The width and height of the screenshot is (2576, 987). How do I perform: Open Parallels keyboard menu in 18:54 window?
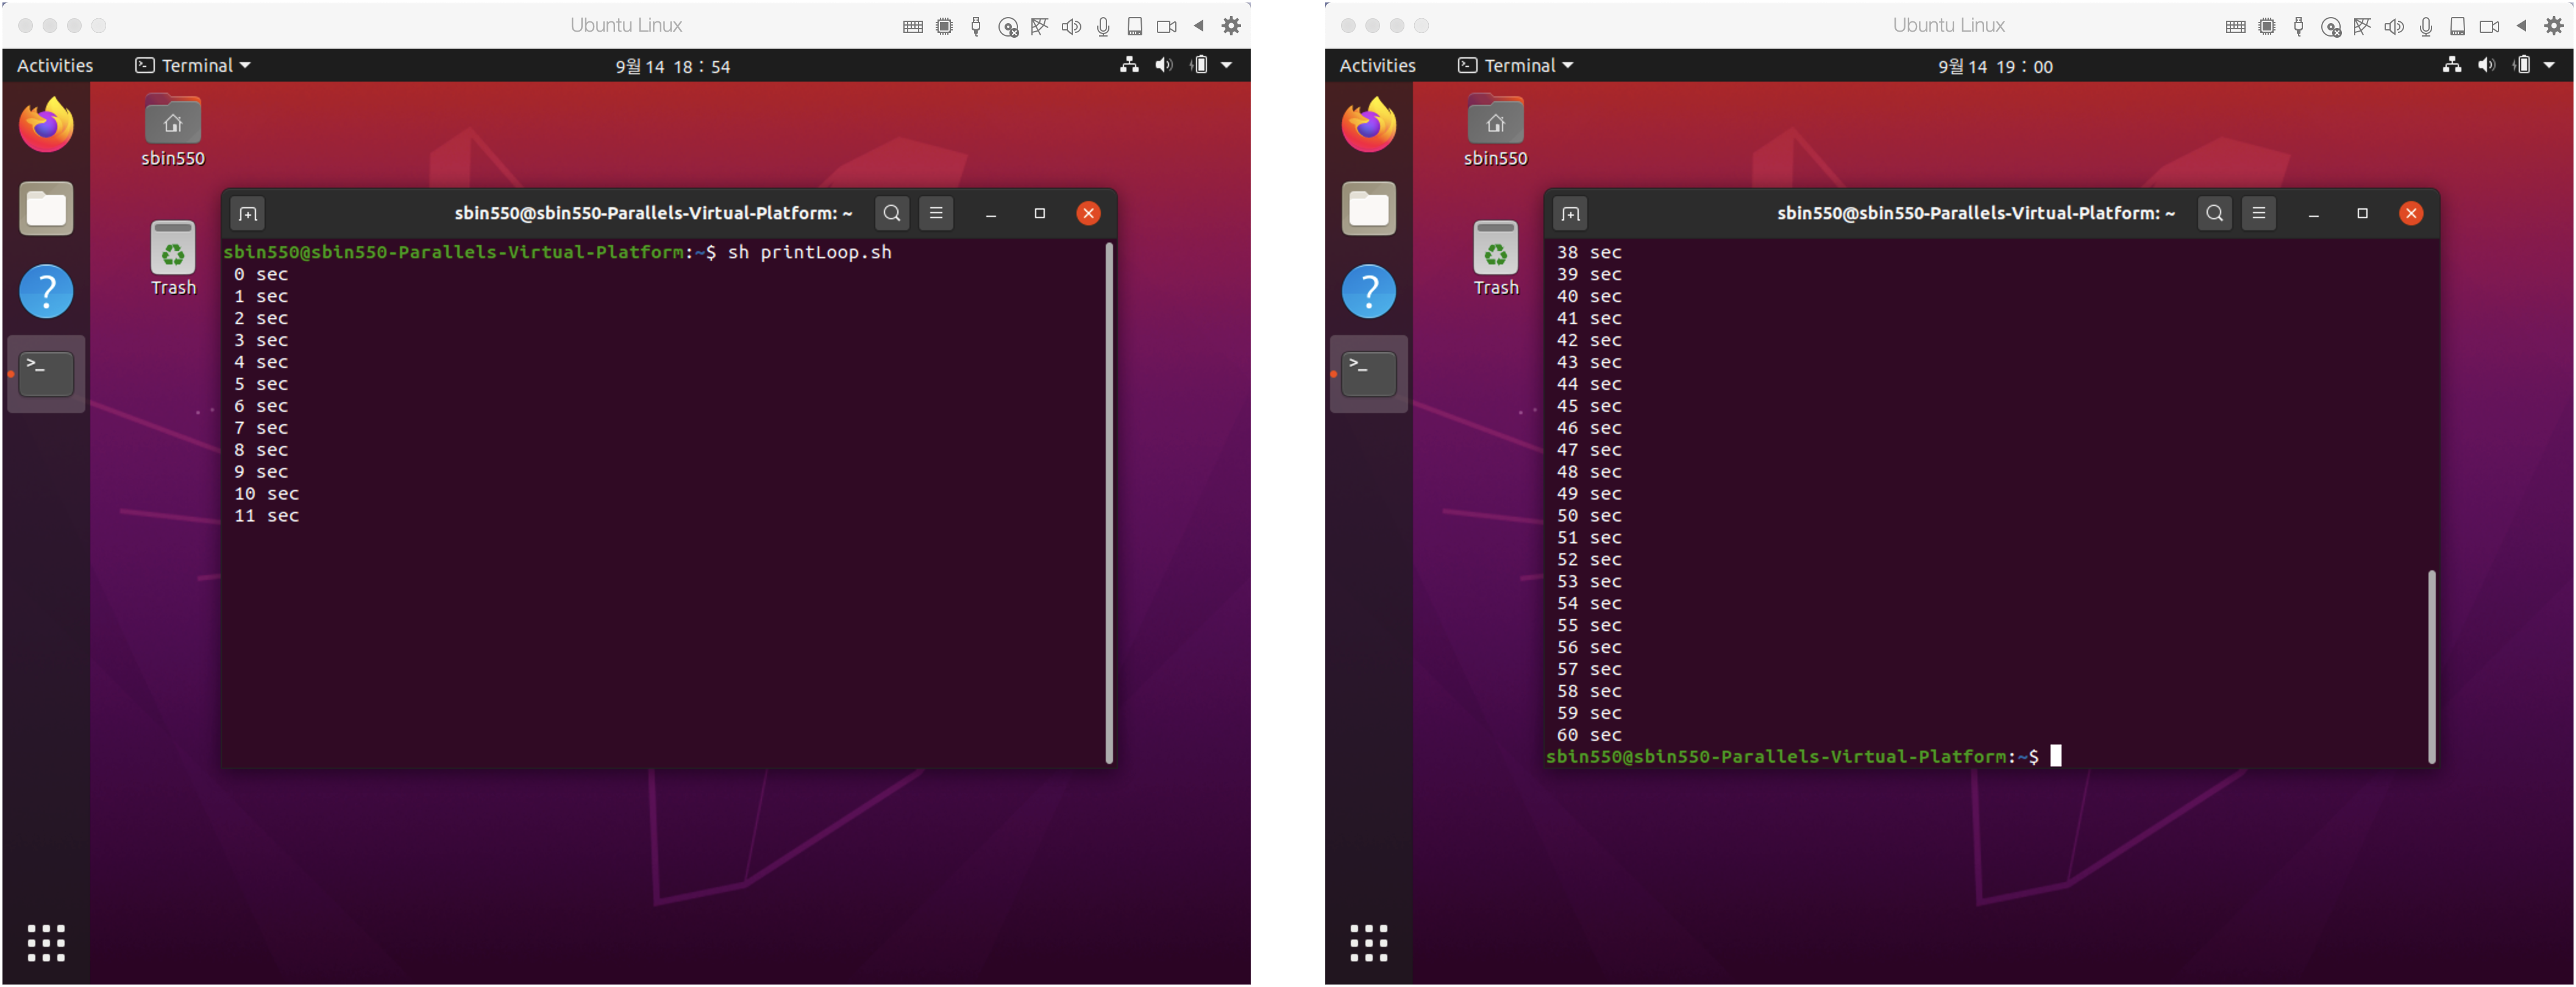[912, 27]
